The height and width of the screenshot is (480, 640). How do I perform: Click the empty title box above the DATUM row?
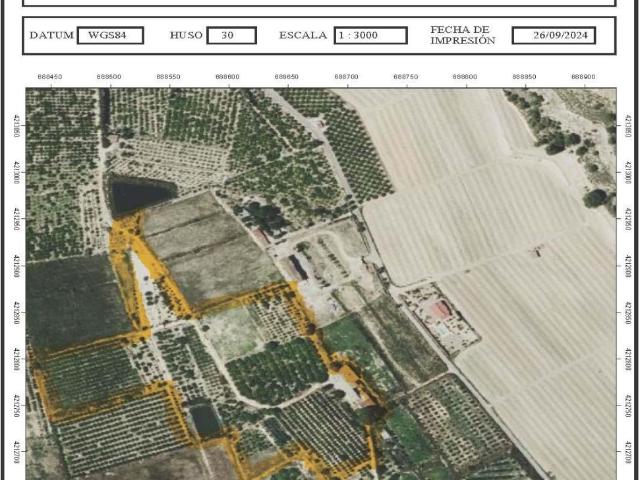pos(320,3)
